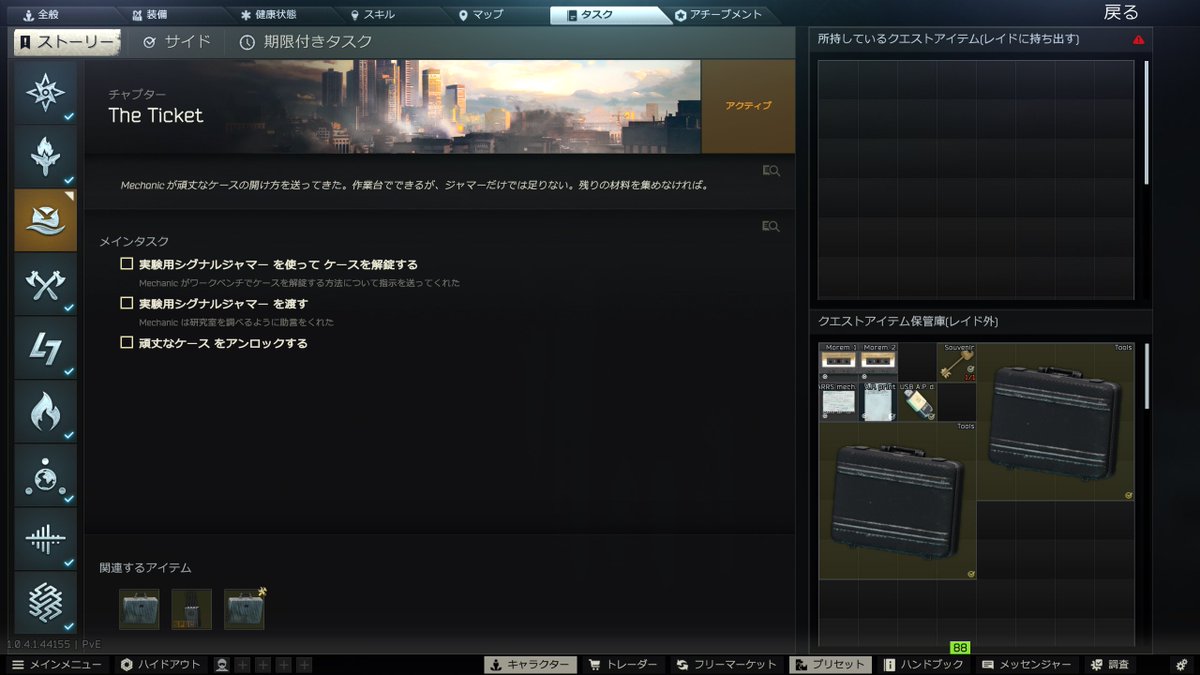Image resolution: width=1200 pixels, height=675 pixels.
Task: Select the USB A.P. d. flash drive
Action: click(x=917, y=401)
